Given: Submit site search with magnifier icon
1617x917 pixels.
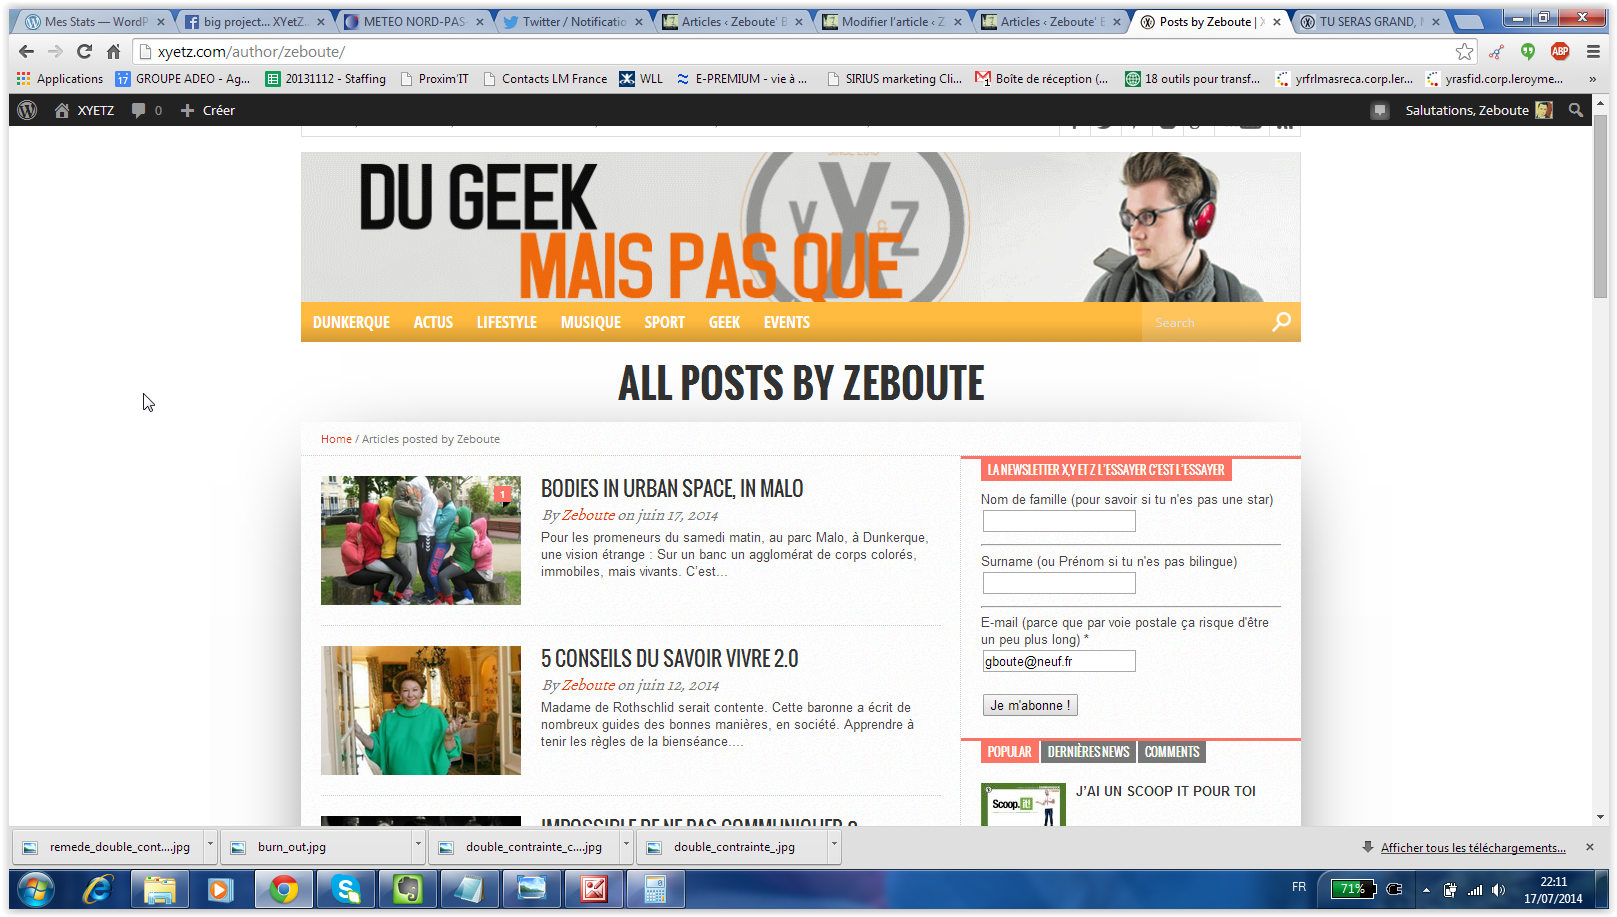Looking at the screenshot, I should pyautogui.click(x=1281, y=321).
